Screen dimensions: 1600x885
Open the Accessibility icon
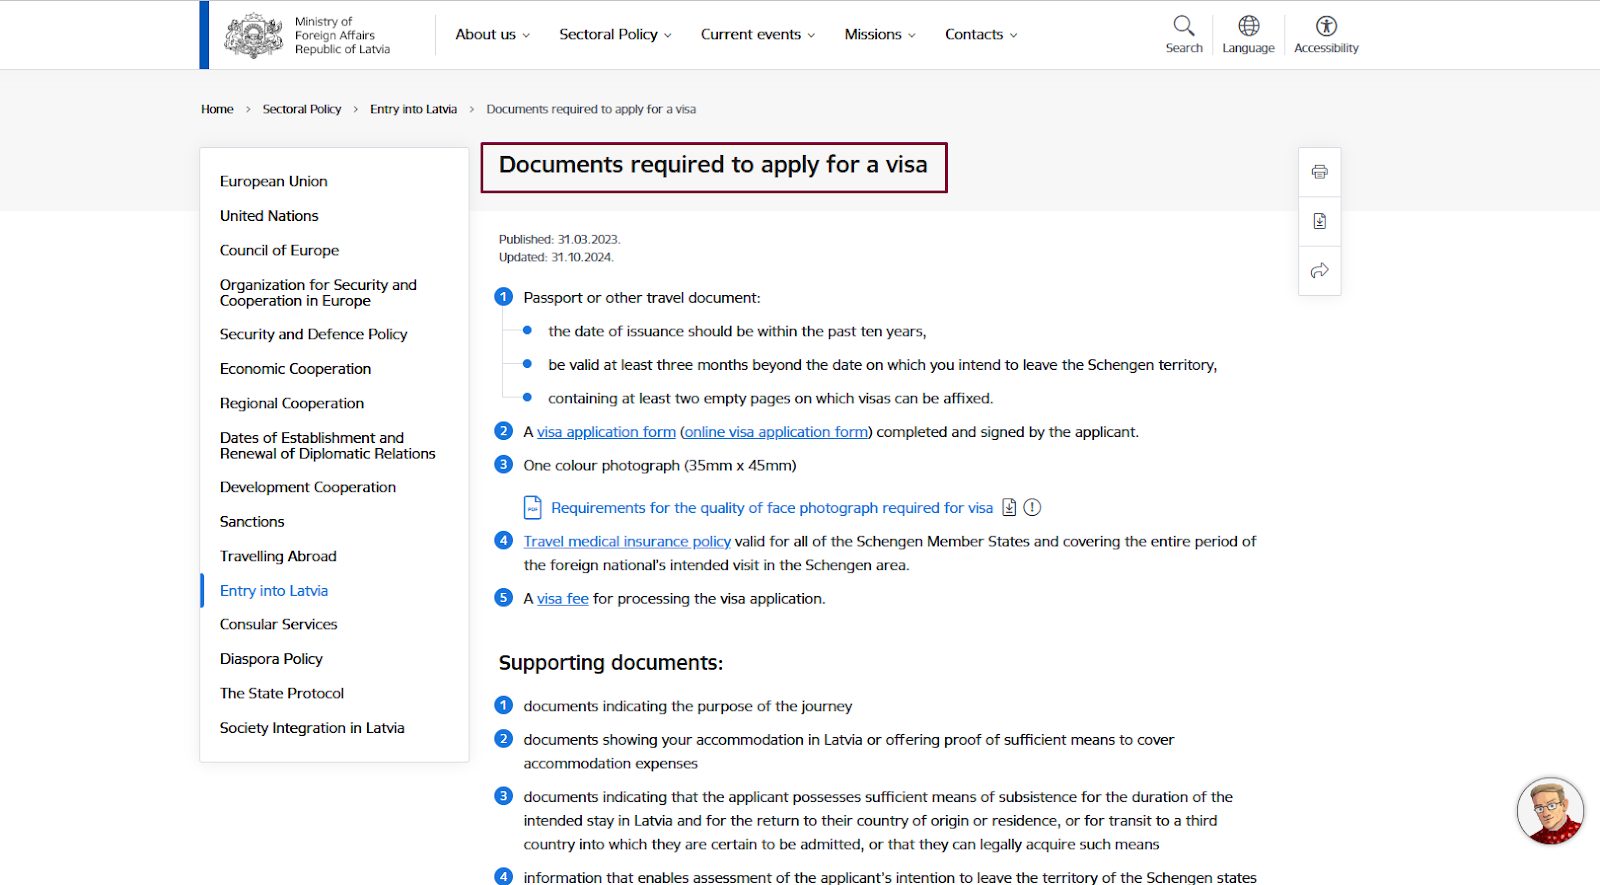click(x=1327, y=26)
